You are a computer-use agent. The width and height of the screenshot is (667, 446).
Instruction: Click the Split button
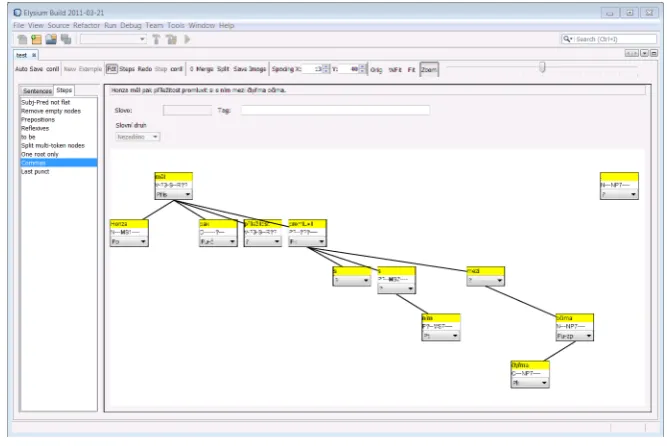[223, 69]
